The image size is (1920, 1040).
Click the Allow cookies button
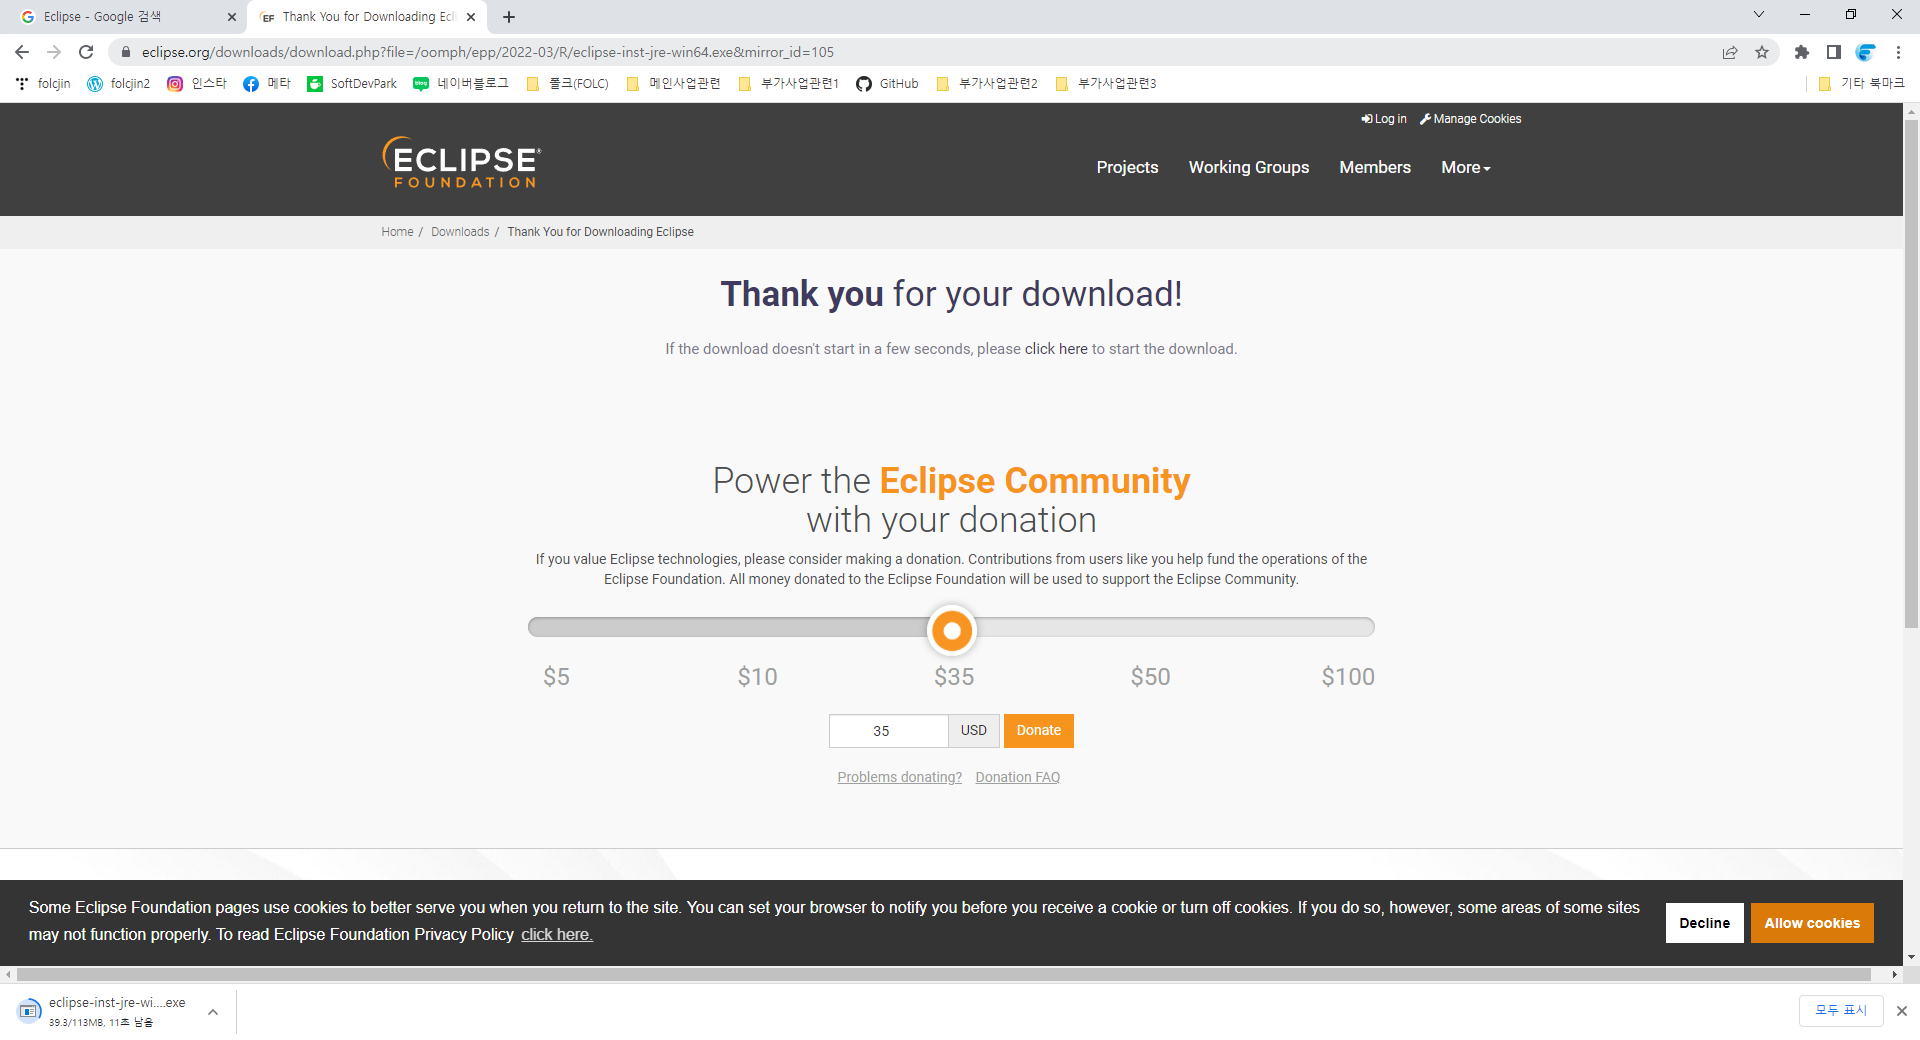(1812, 923)
